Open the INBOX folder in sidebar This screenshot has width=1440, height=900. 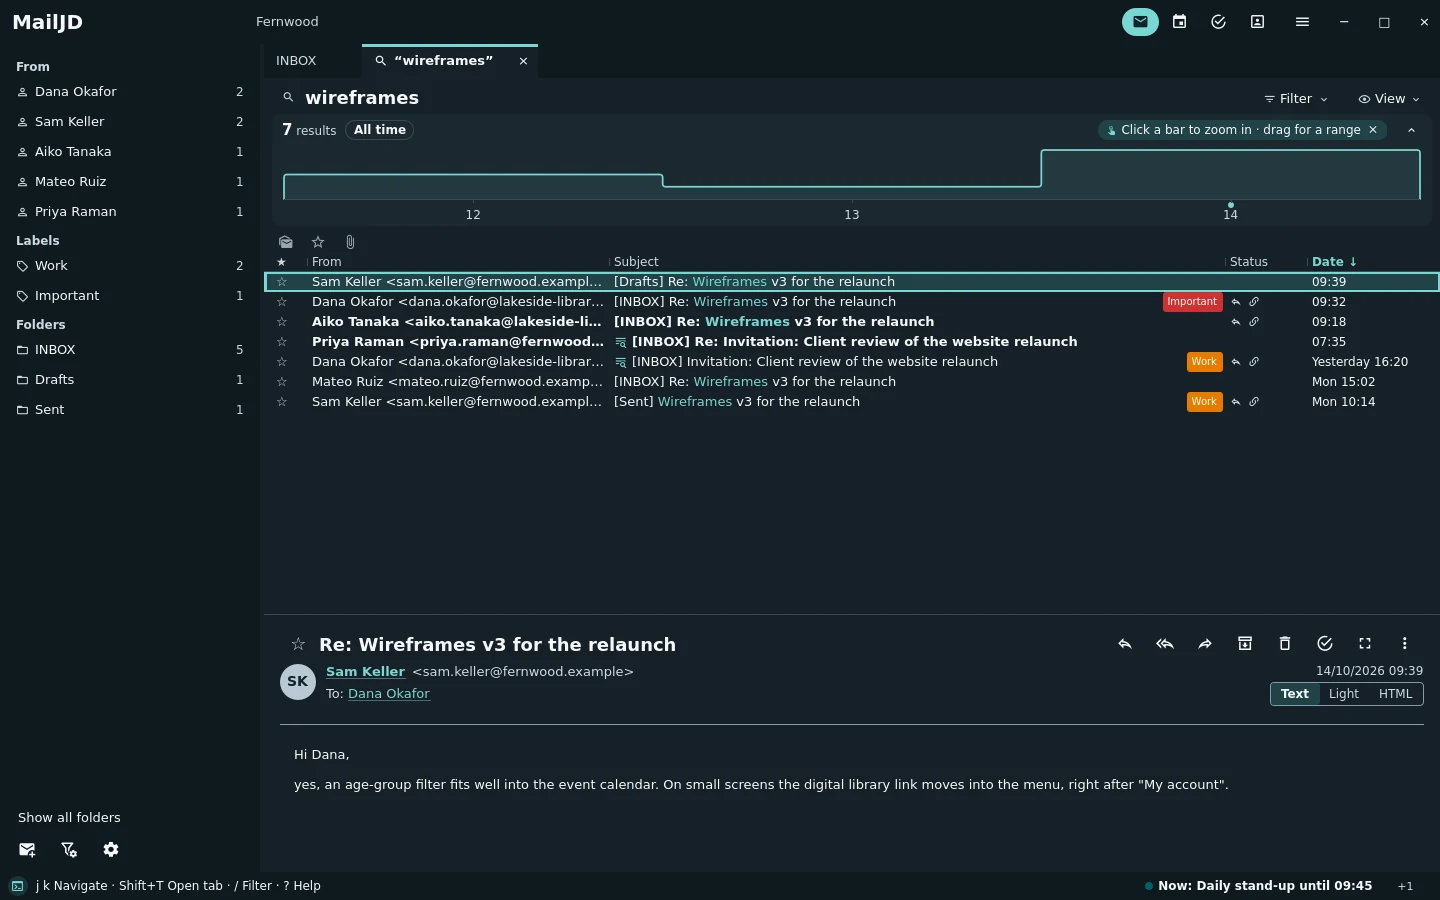click(x=130, y=350)
